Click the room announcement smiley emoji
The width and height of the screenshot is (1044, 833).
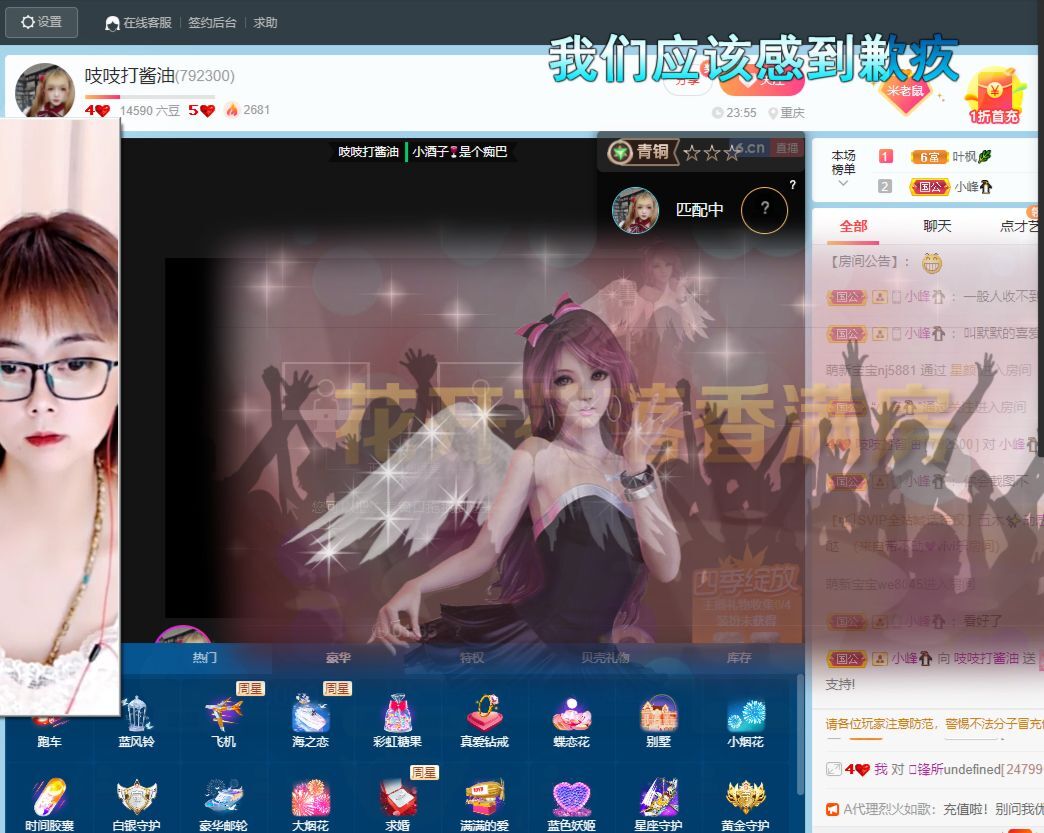pos(932,263)
